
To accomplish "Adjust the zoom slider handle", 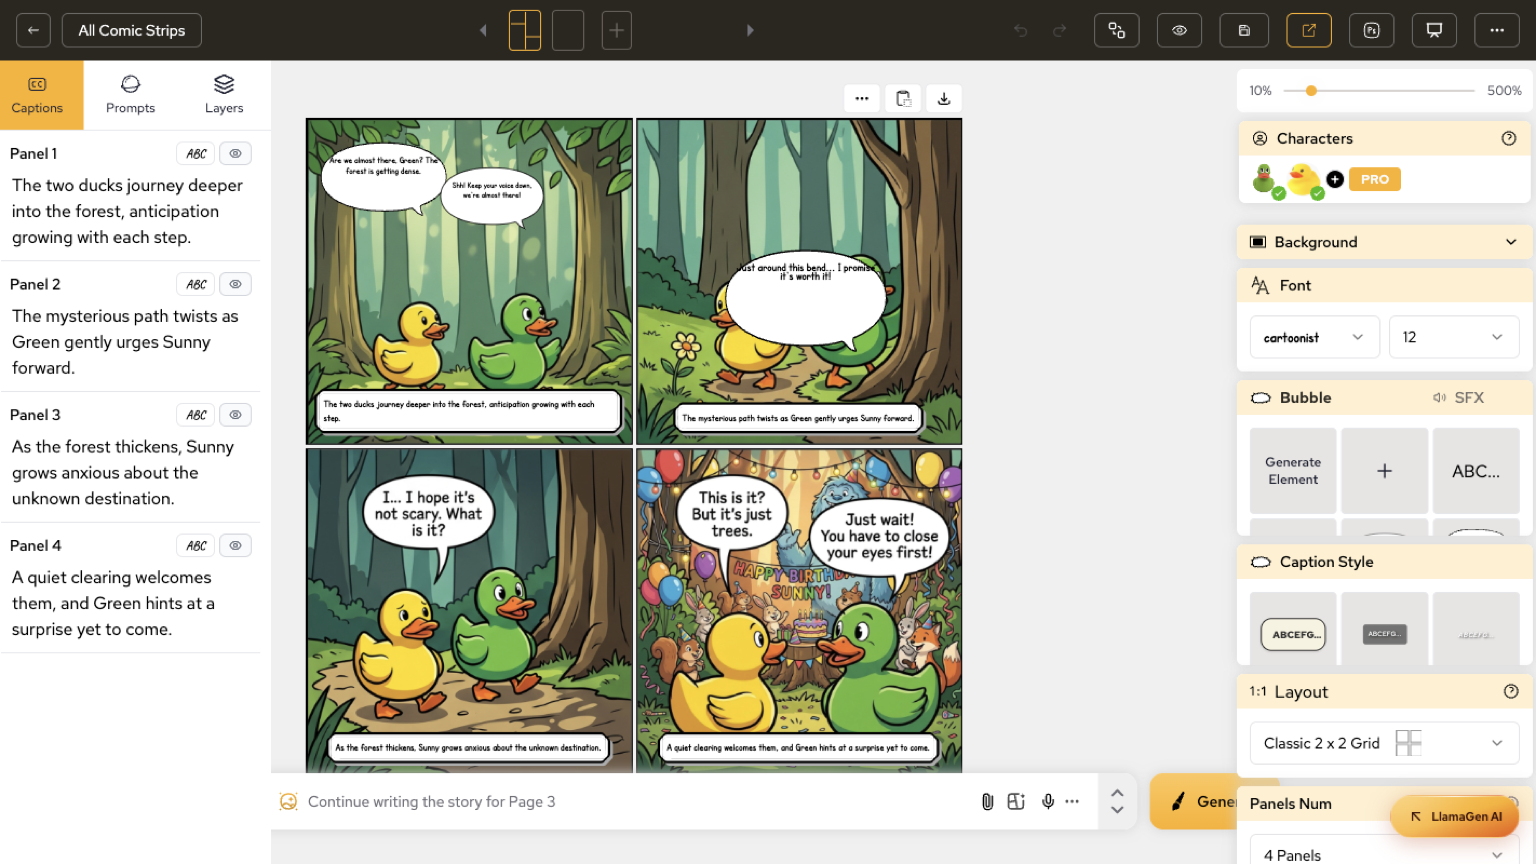I will point(1311,91).
